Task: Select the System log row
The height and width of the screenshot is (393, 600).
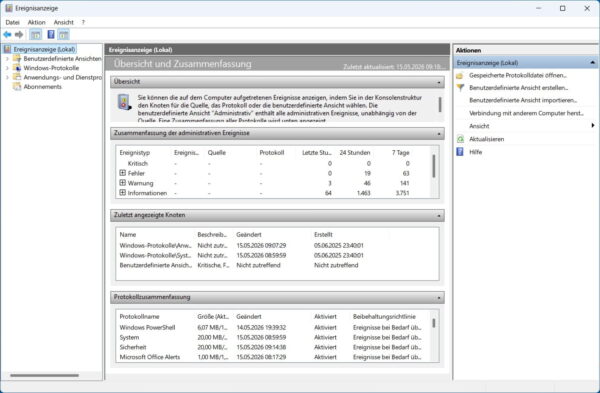Action: [272, 338]
